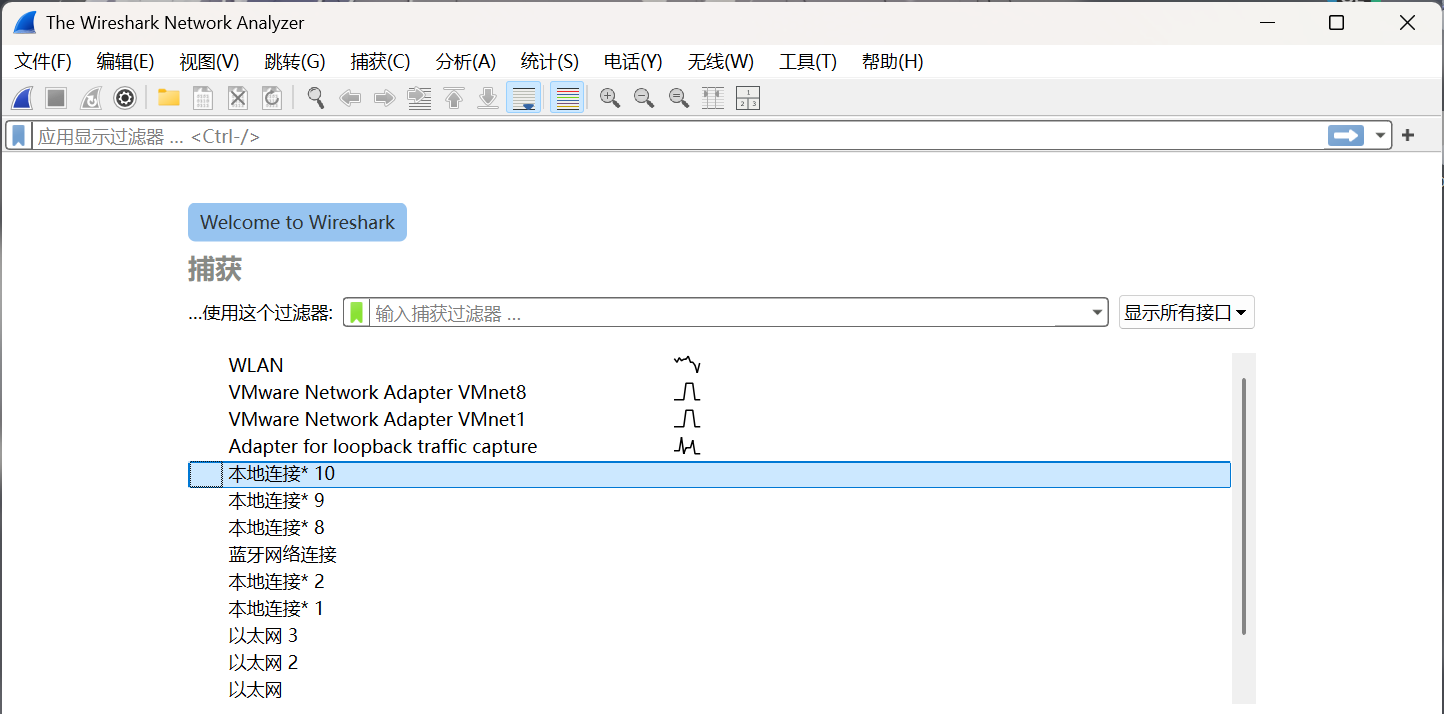Select Adapter for loopback traffic capture
Viewport: 1444px width, 714px height.
(709, 447)
